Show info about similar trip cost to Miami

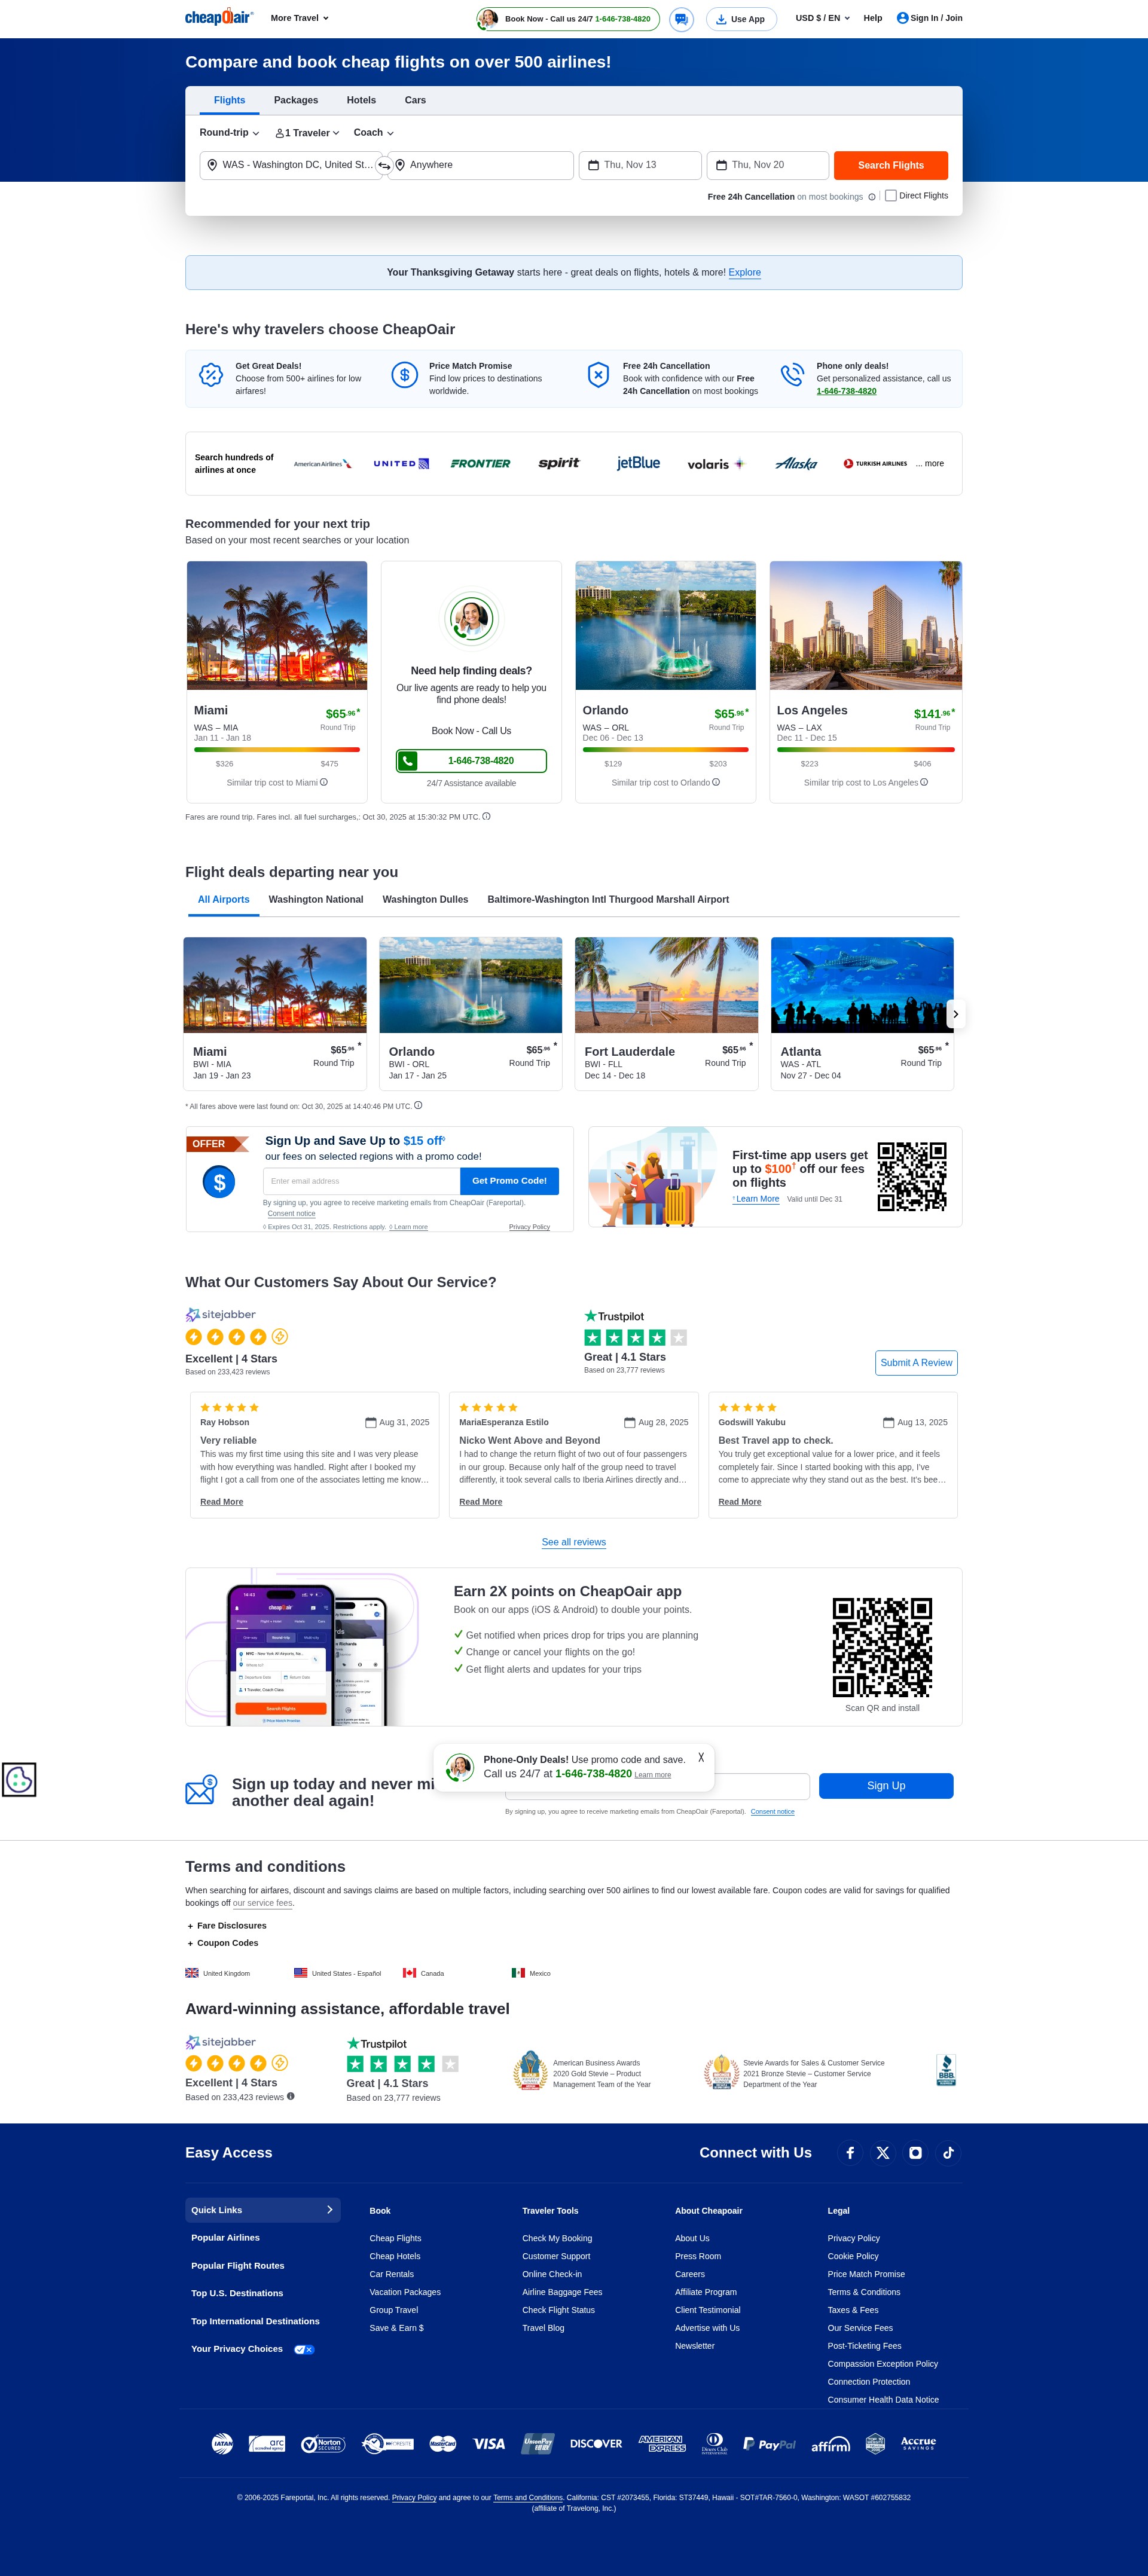pos(323,782)
